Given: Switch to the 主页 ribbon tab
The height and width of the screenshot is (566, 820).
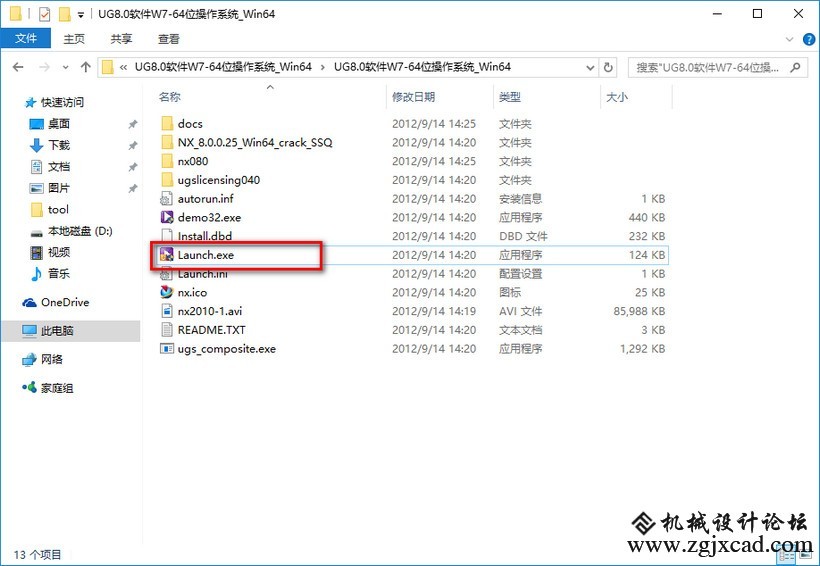Looking at the screenshot, I should [x=74, y=39].
